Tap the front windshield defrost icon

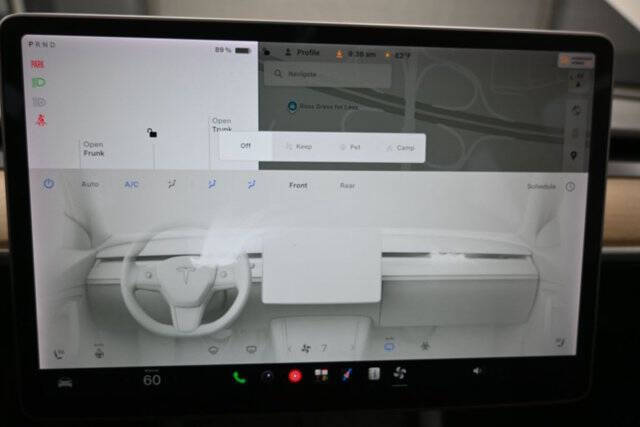pos(213,350)
